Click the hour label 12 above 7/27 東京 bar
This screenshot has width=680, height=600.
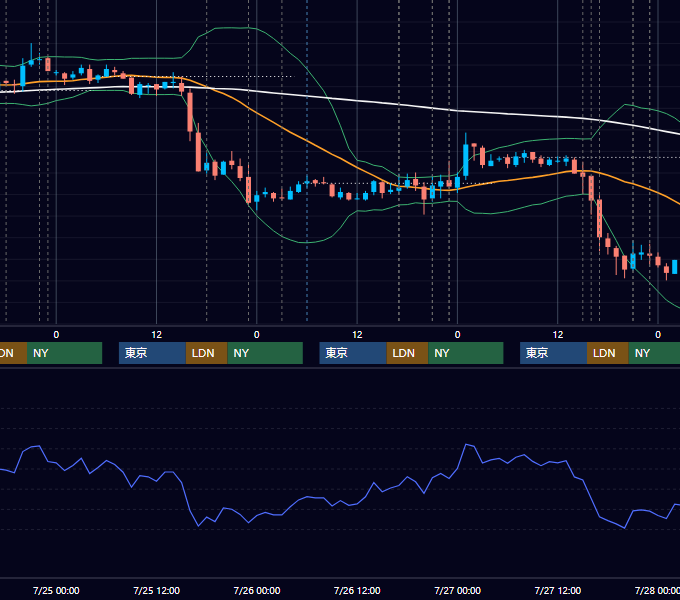tap(558, 335)
